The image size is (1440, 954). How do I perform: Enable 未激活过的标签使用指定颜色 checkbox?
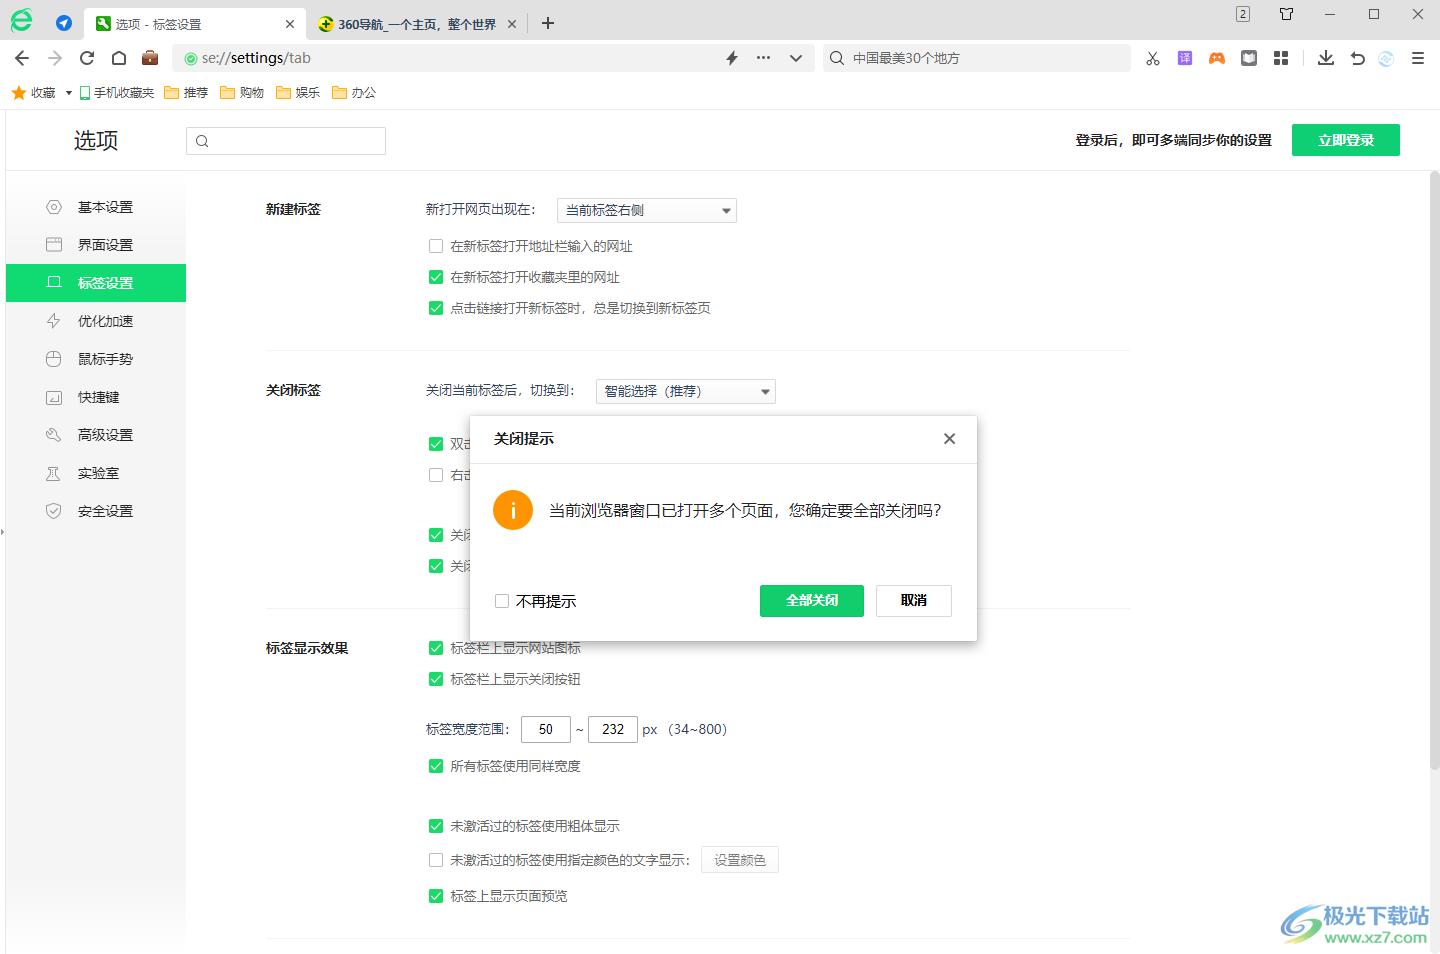coord(436,860)
